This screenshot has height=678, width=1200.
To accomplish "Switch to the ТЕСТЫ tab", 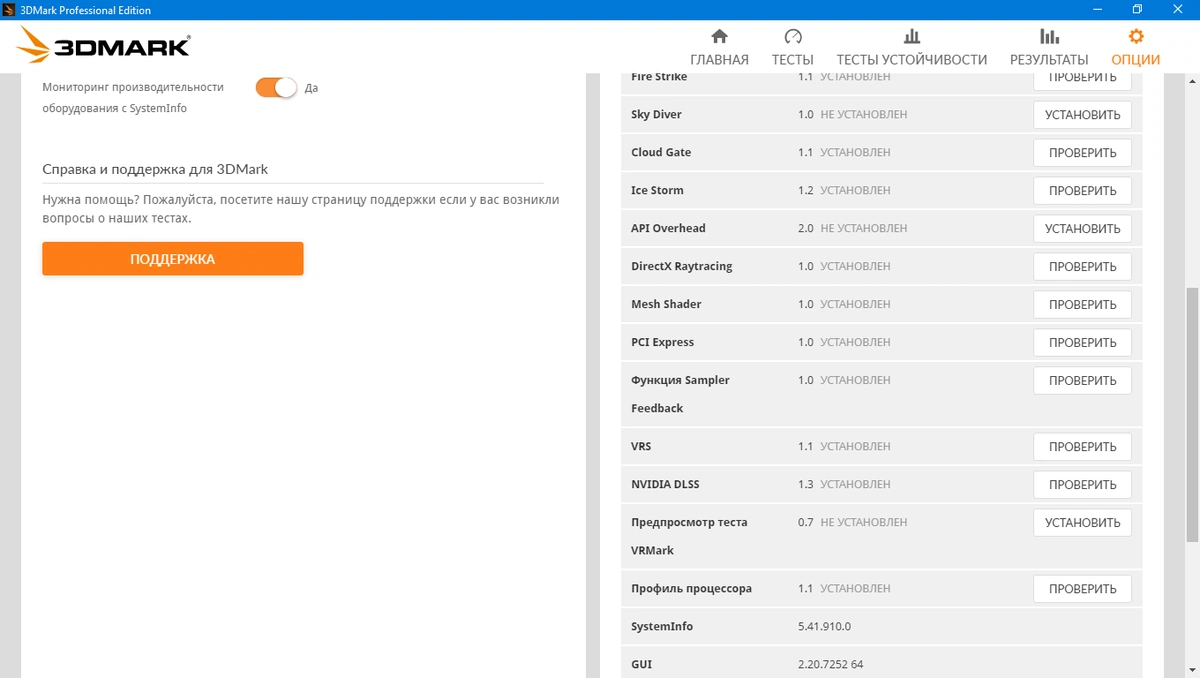I will (792, 47).
